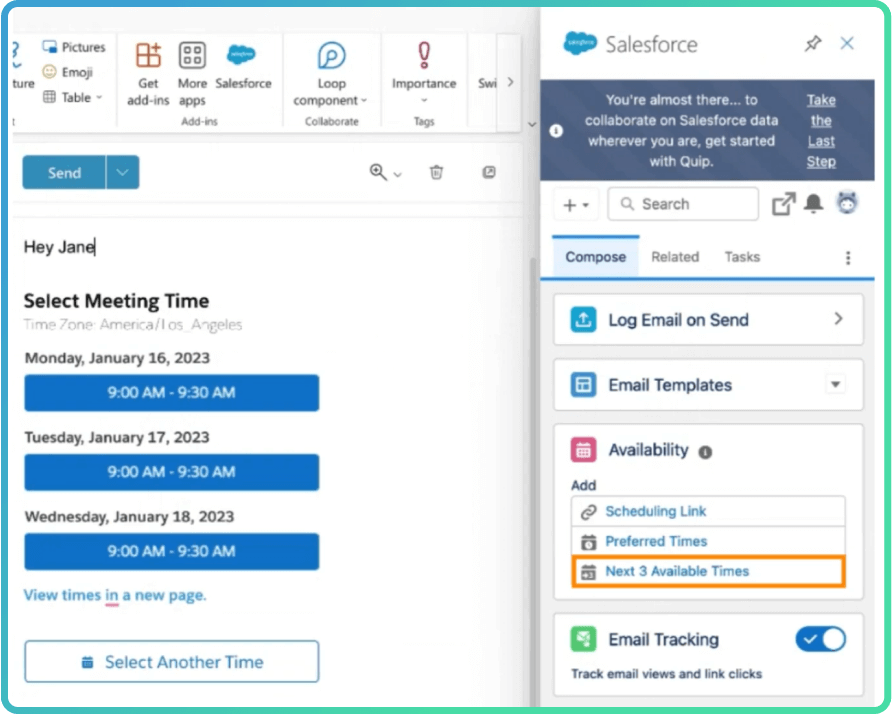This screenshot has width=892, height=714.
Task: Click the Email Tracking envelope icon
Action: click(x=583, y=639)
